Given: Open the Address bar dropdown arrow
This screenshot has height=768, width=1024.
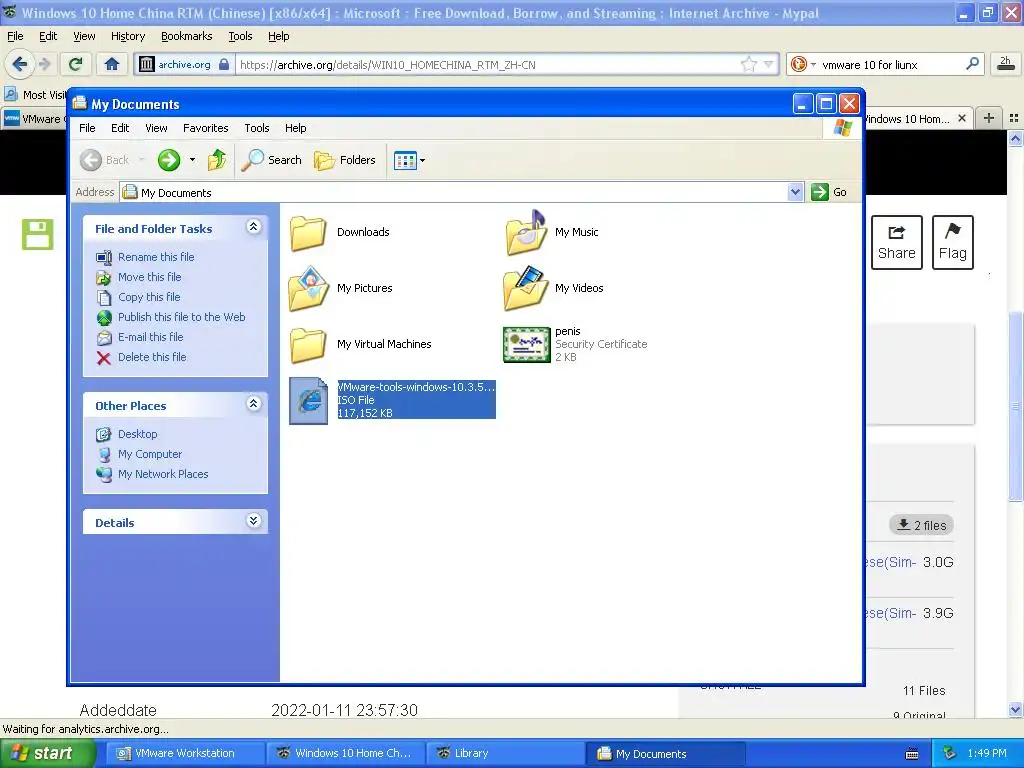Looking at the screenshot, I should 795,192.
